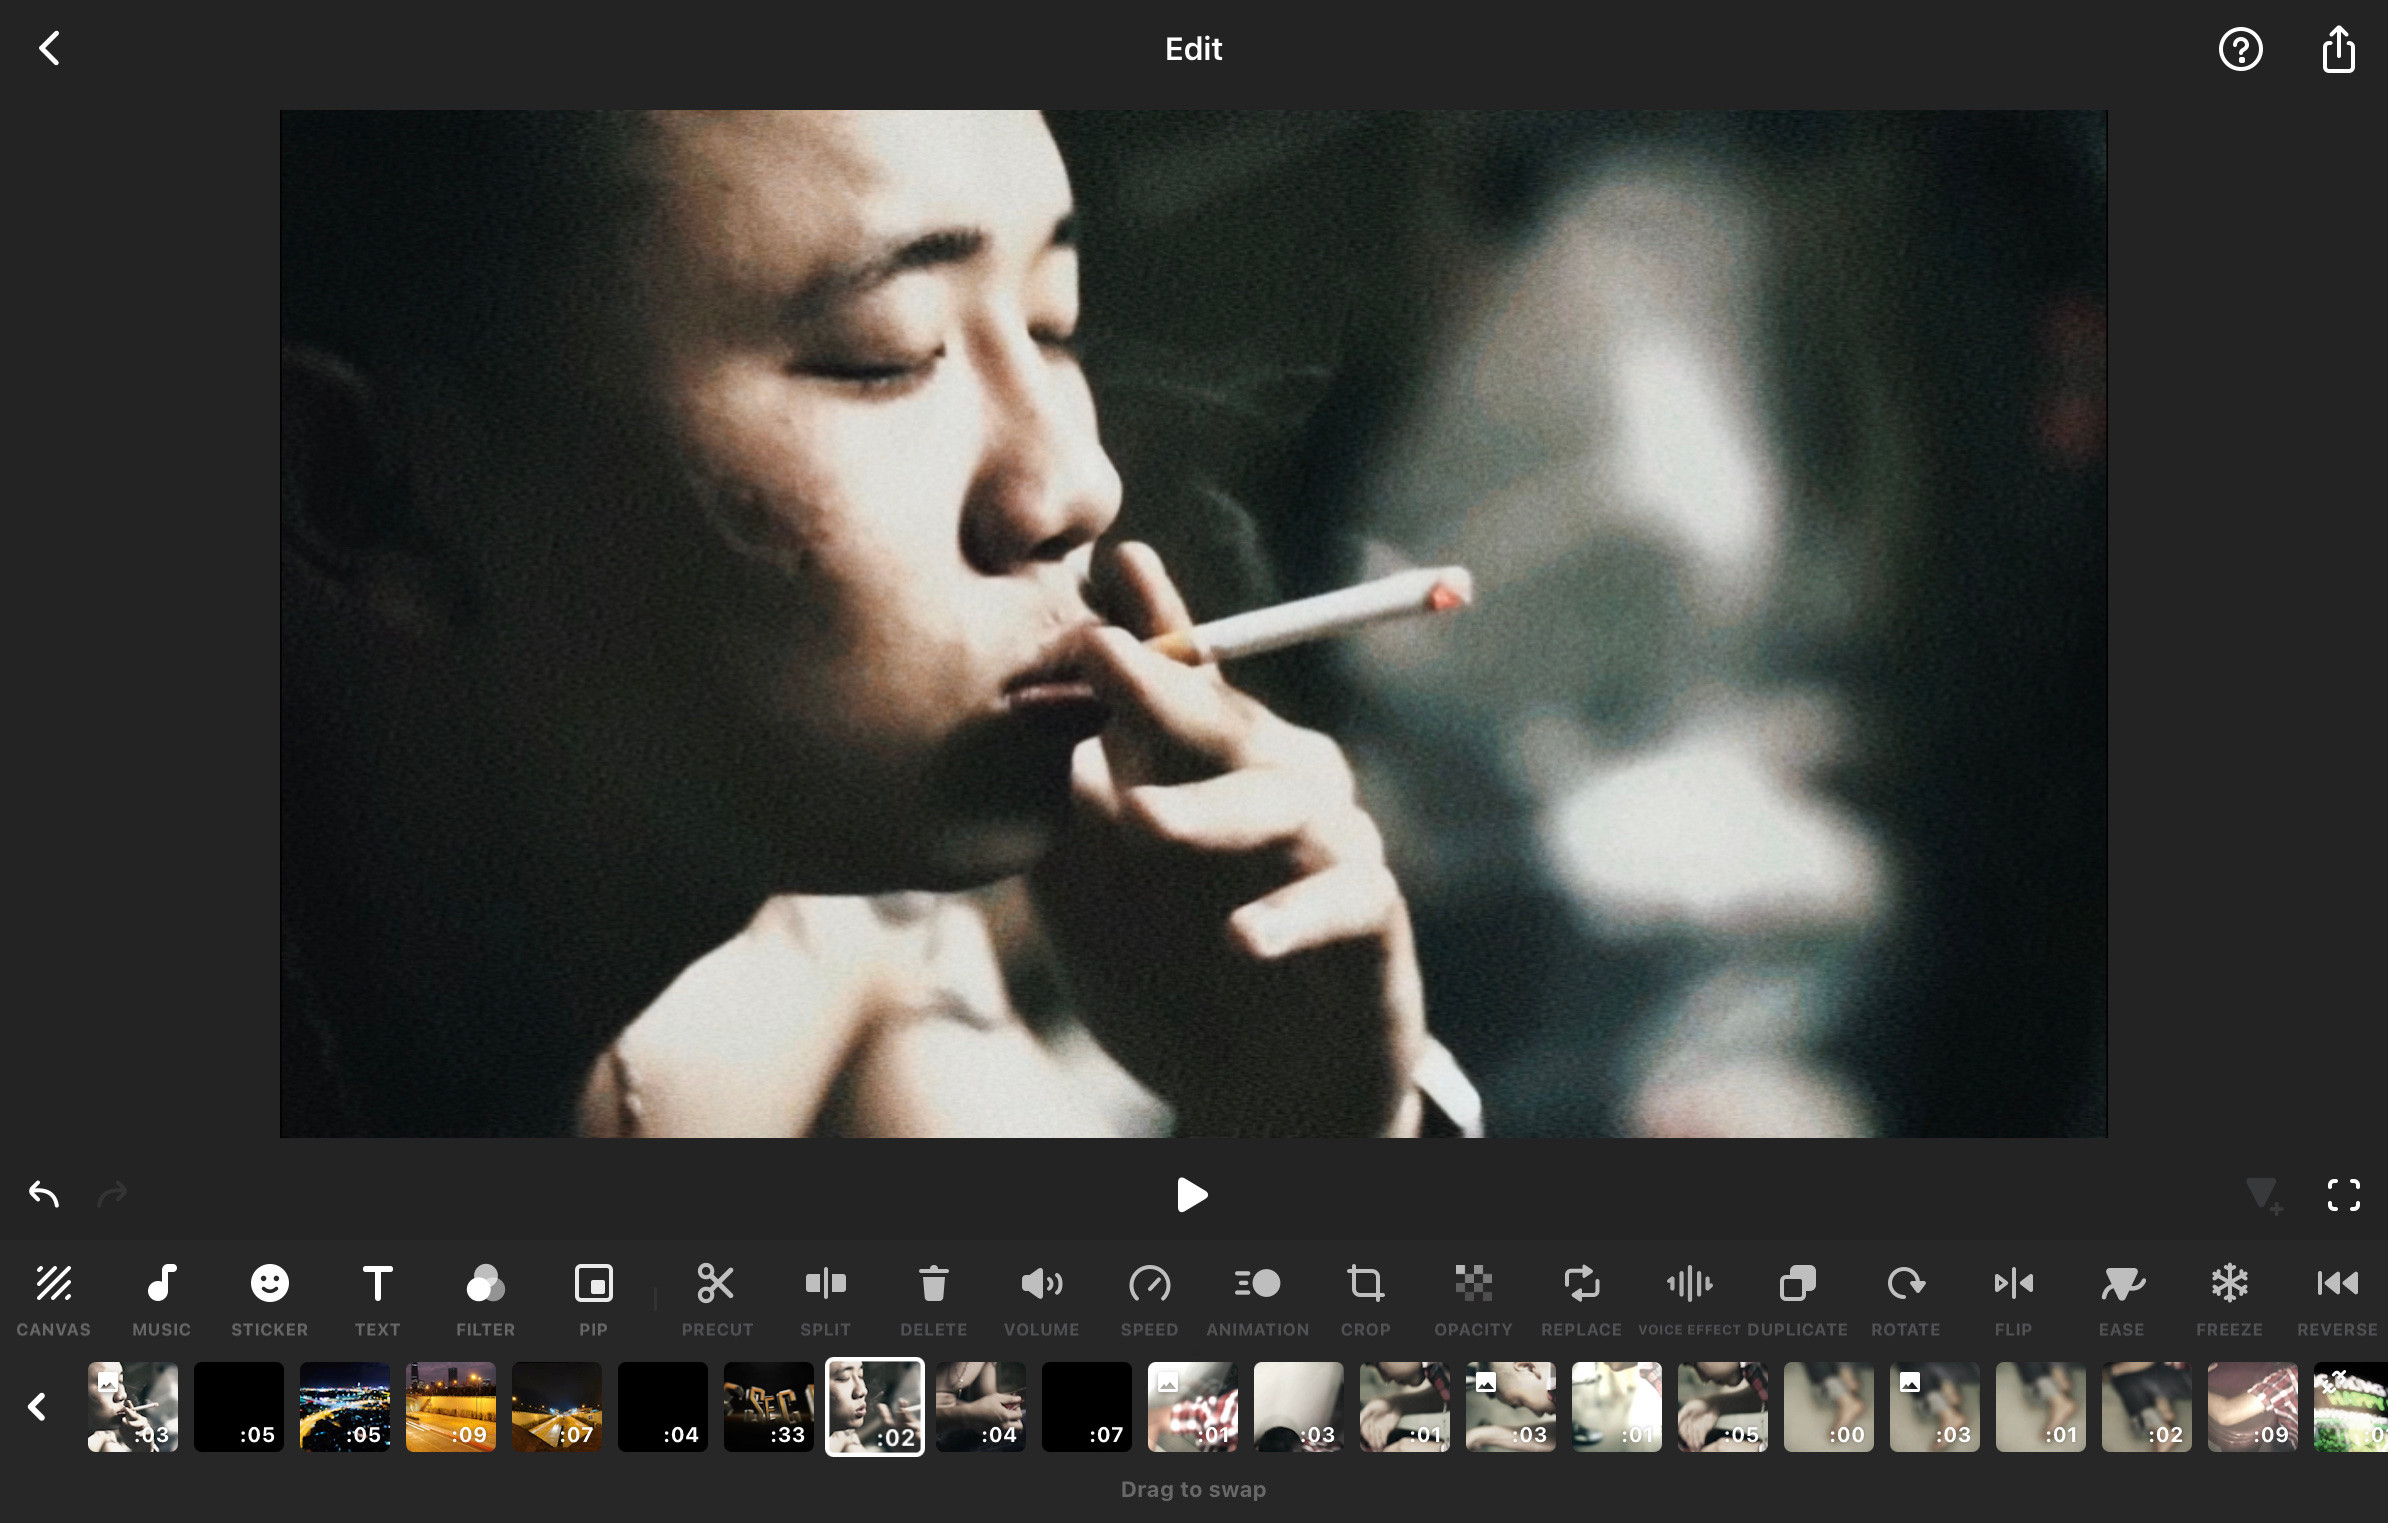The height and width of the screenshot is (1523, 2388).
Task: Adjust clip Volume
Action: tap(1041, 1300)
